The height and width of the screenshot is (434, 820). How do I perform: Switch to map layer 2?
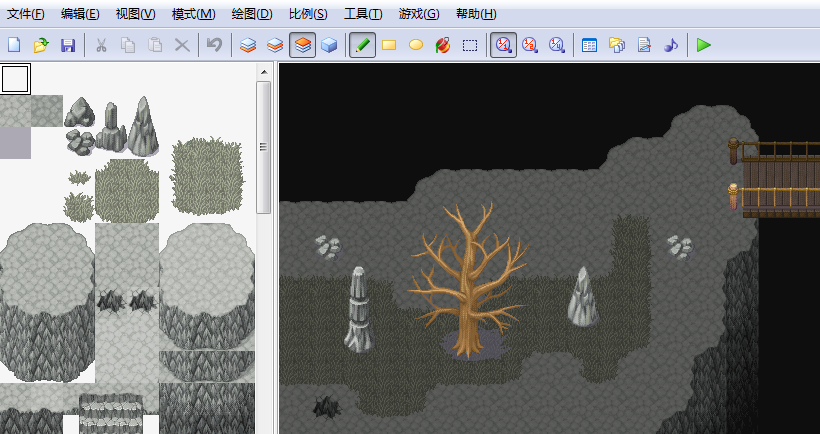tap(275, 45)
